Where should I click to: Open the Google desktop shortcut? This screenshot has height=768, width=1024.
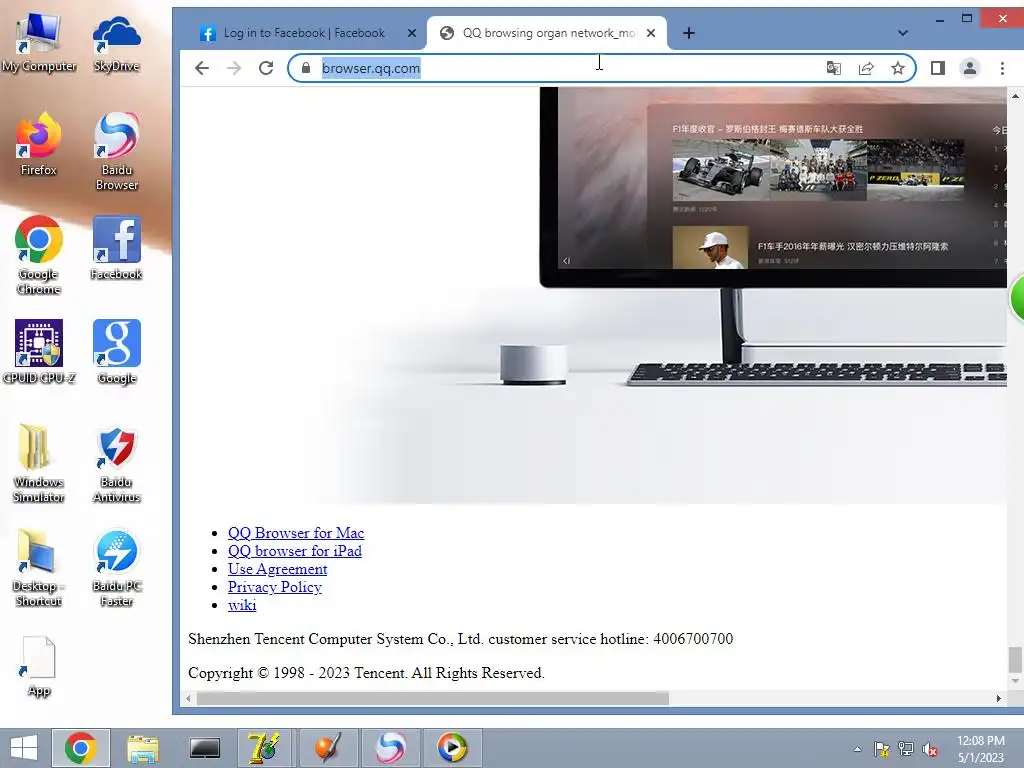point(116,352)
